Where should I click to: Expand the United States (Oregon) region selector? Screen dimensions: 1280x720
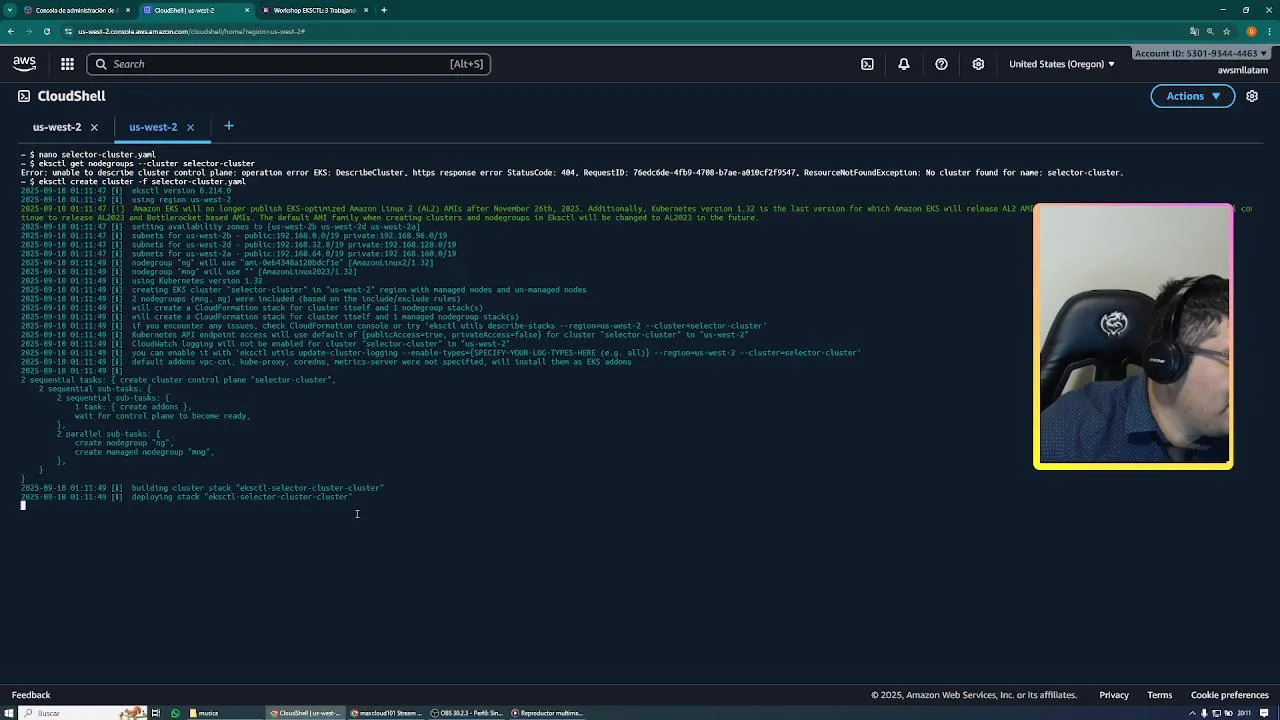click(1061, 64)
